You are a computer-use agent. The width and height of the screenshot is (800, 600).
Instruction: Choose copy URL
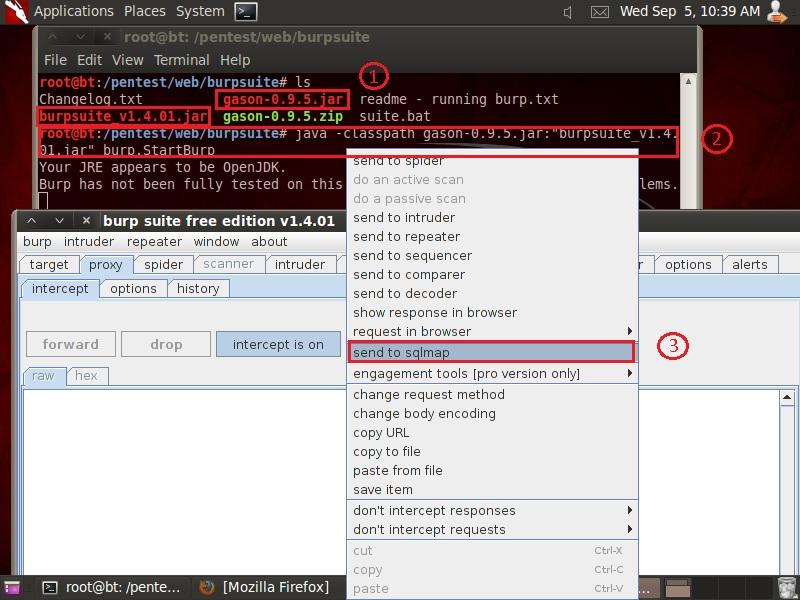coord(492,433)
